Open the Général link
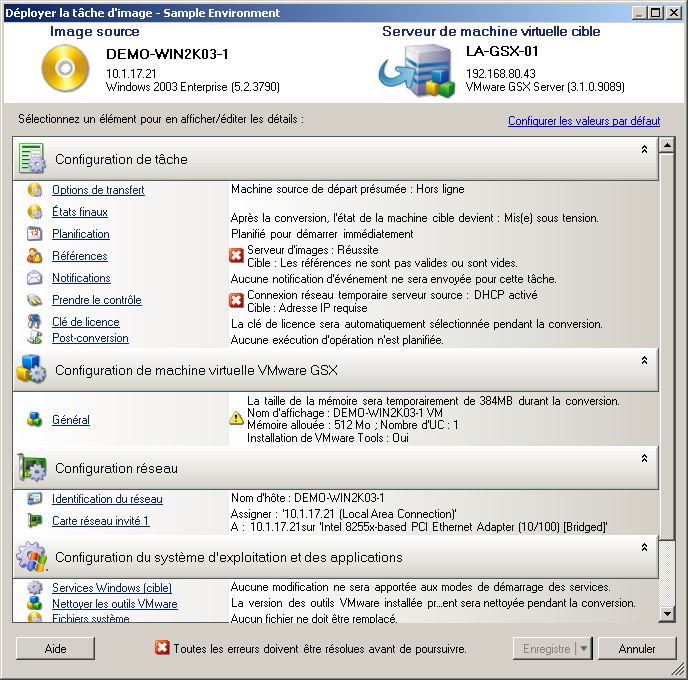This screenshot has height=680, width=688. point(71,419)
